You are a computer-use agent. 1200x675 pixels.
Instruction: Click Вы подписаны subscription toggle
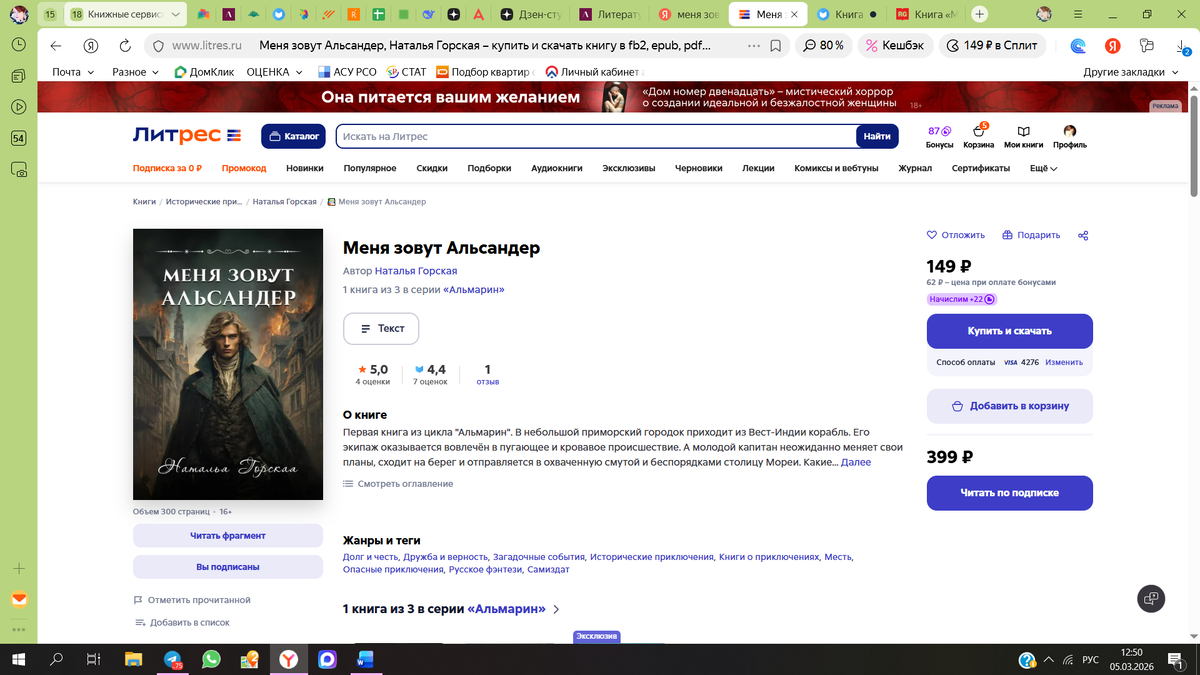tap(227, 567)
